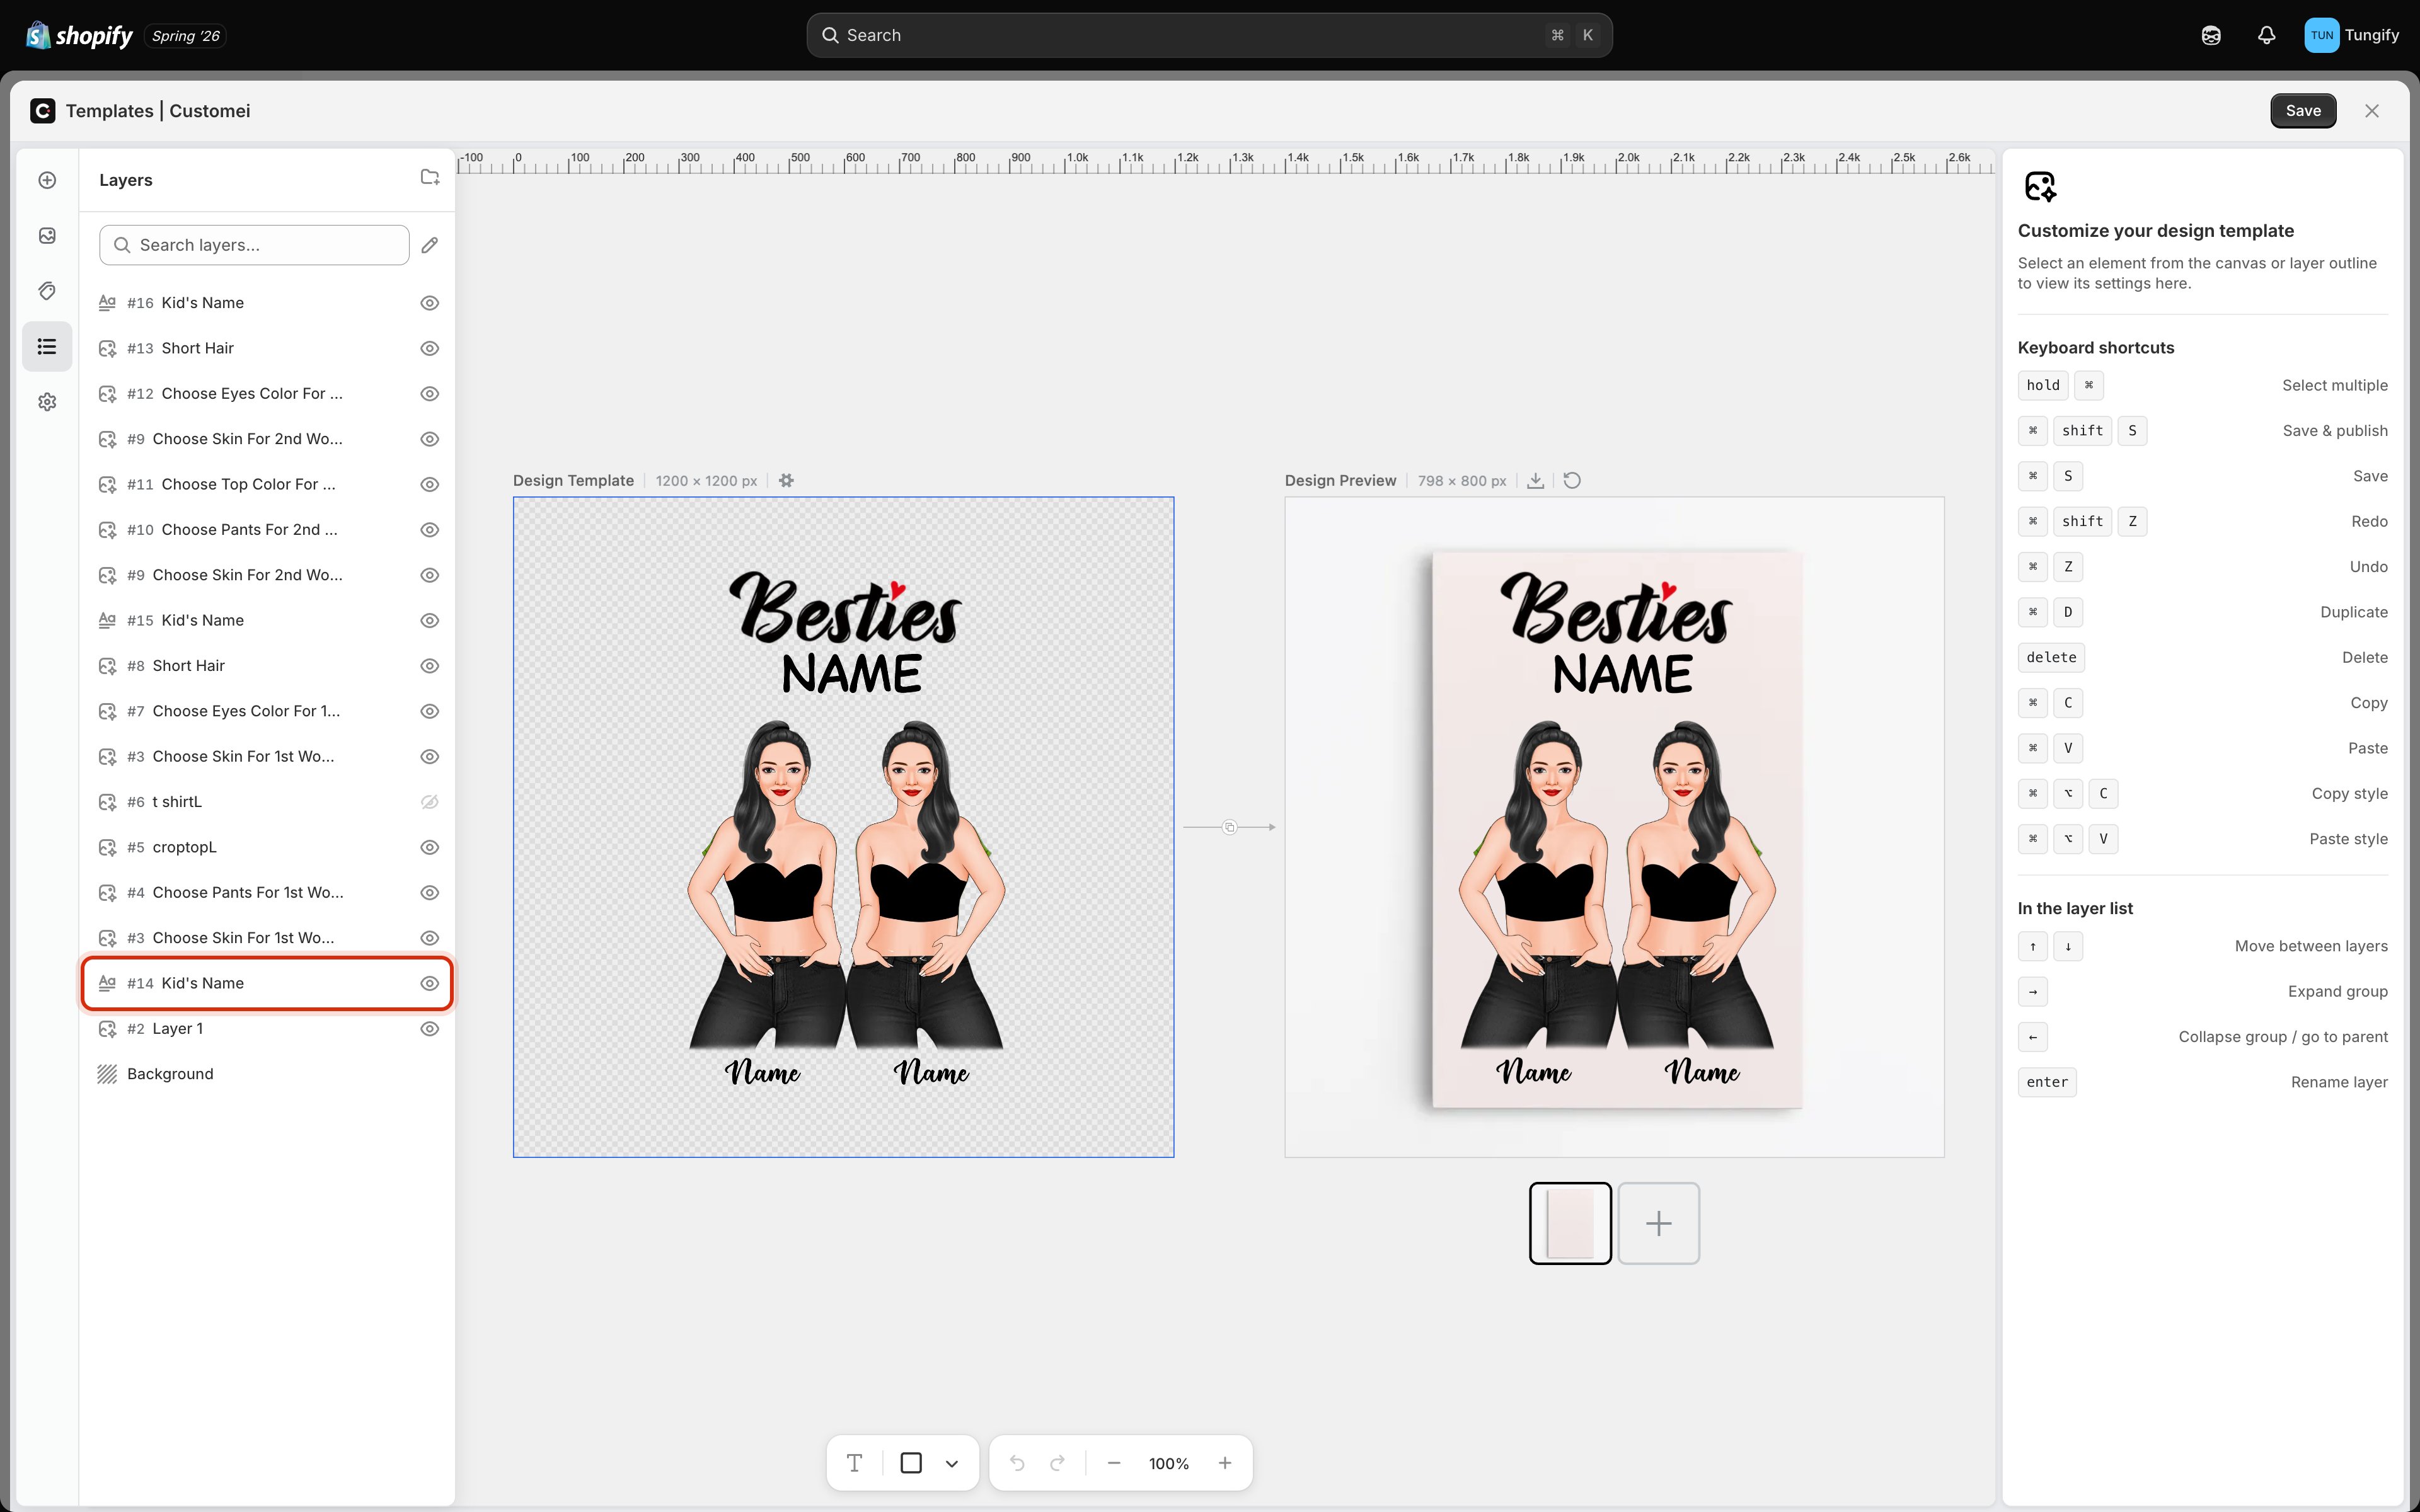Hide the #15 Kid's Name layer
2420x1512 pixels.
pos(430,620)
